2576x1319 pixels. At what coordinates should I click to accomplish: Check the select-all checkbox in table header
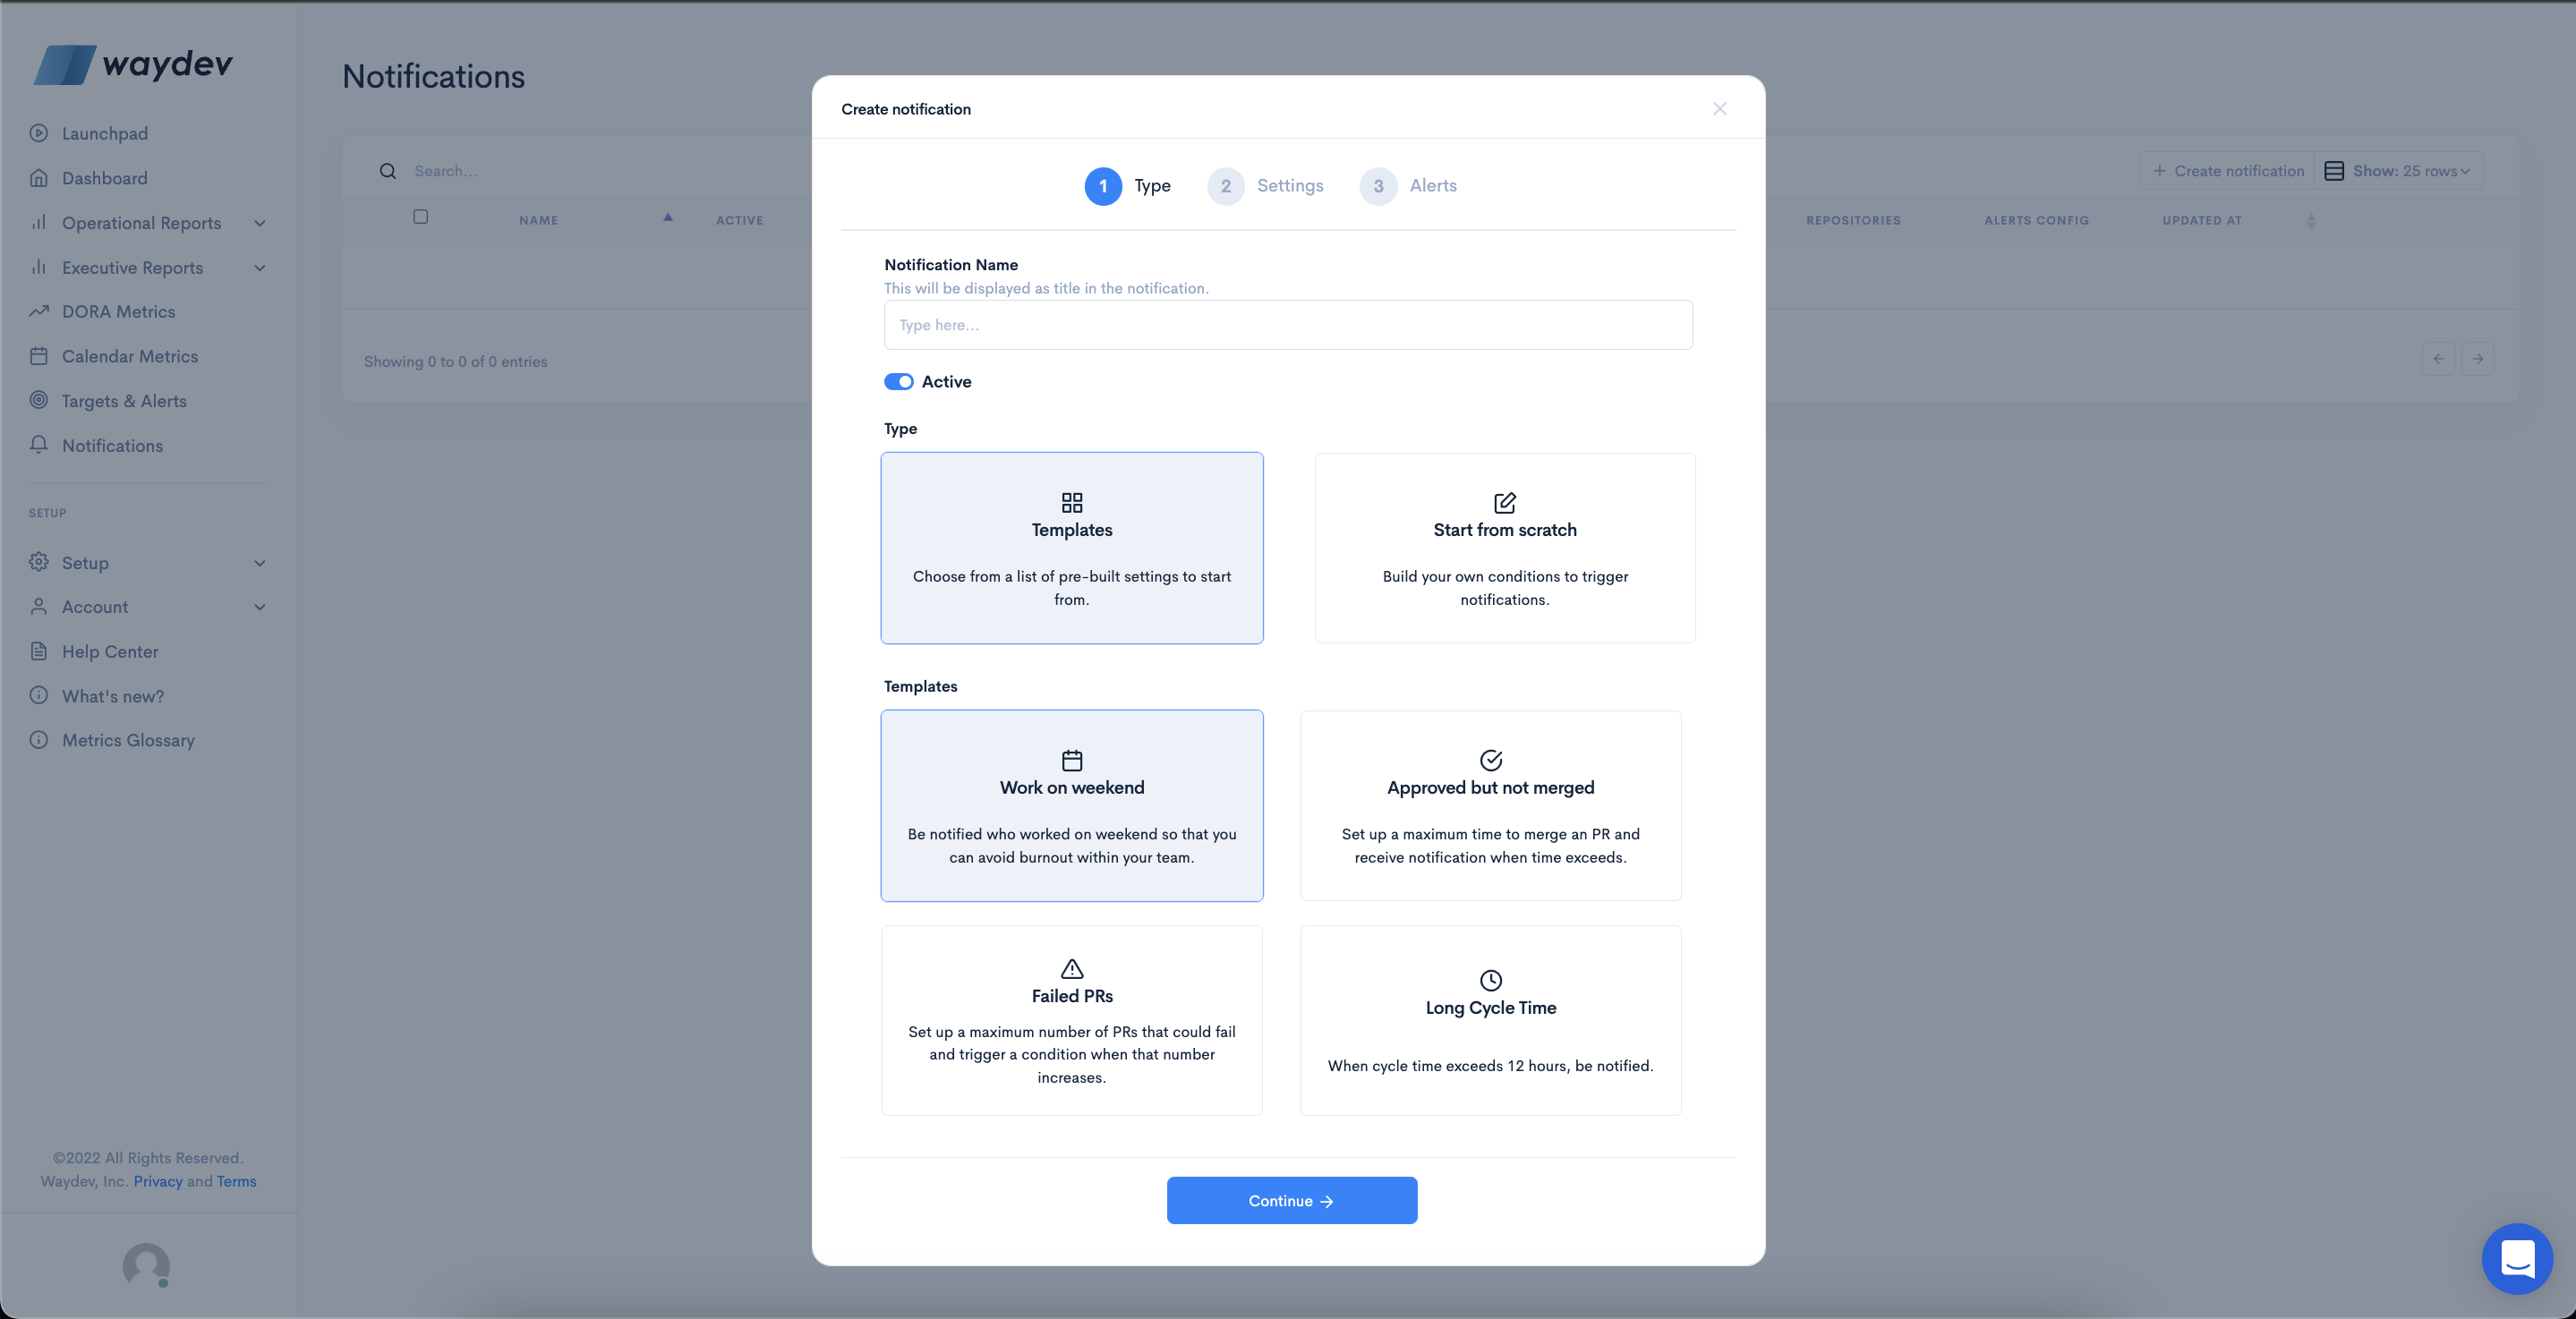pos(421,217)
